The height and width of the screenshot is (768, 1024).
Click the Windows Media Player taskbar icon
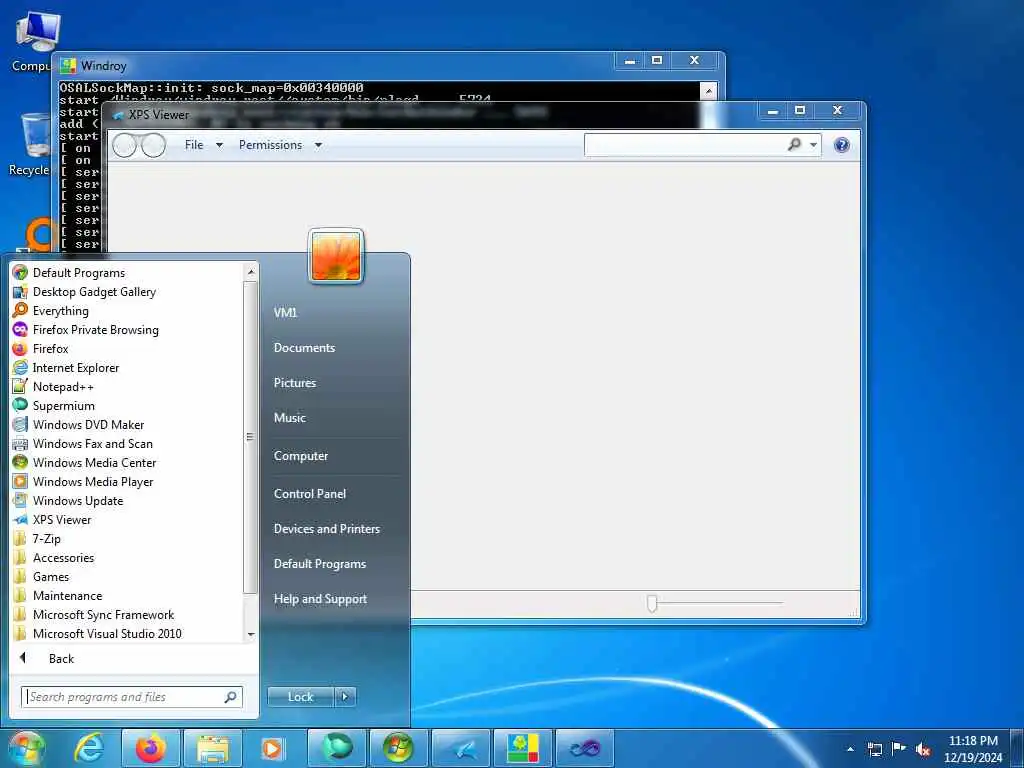coord(274,748)
